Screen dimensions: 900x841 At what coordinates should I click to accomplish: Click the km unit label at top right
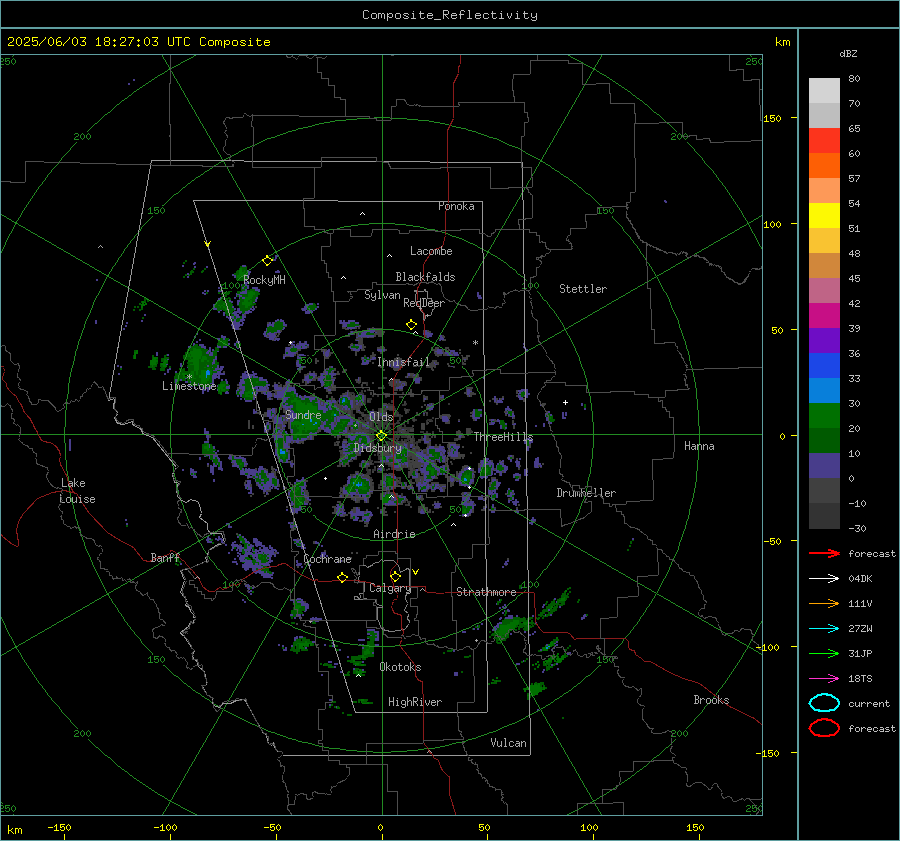(x=782, y=42)
